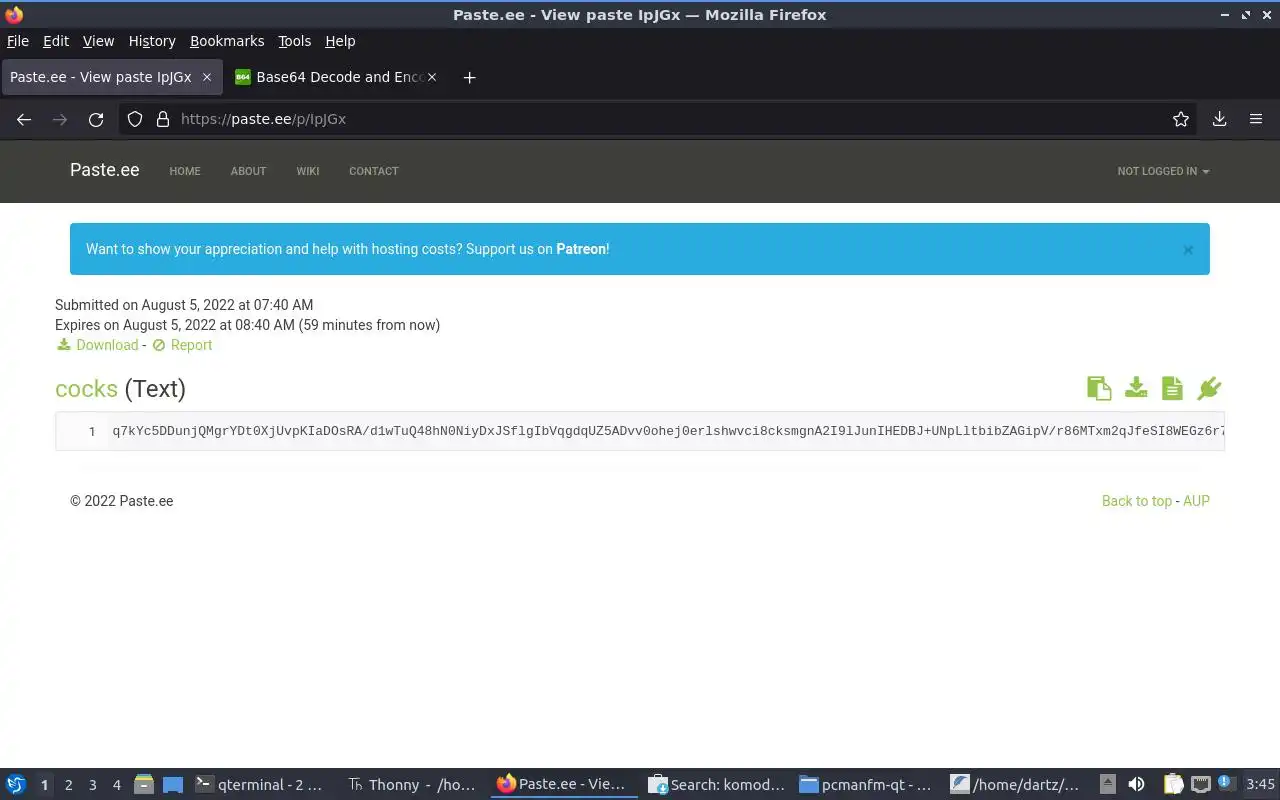
Task: Click the base64 paste content line
Action: coord(668,431)
